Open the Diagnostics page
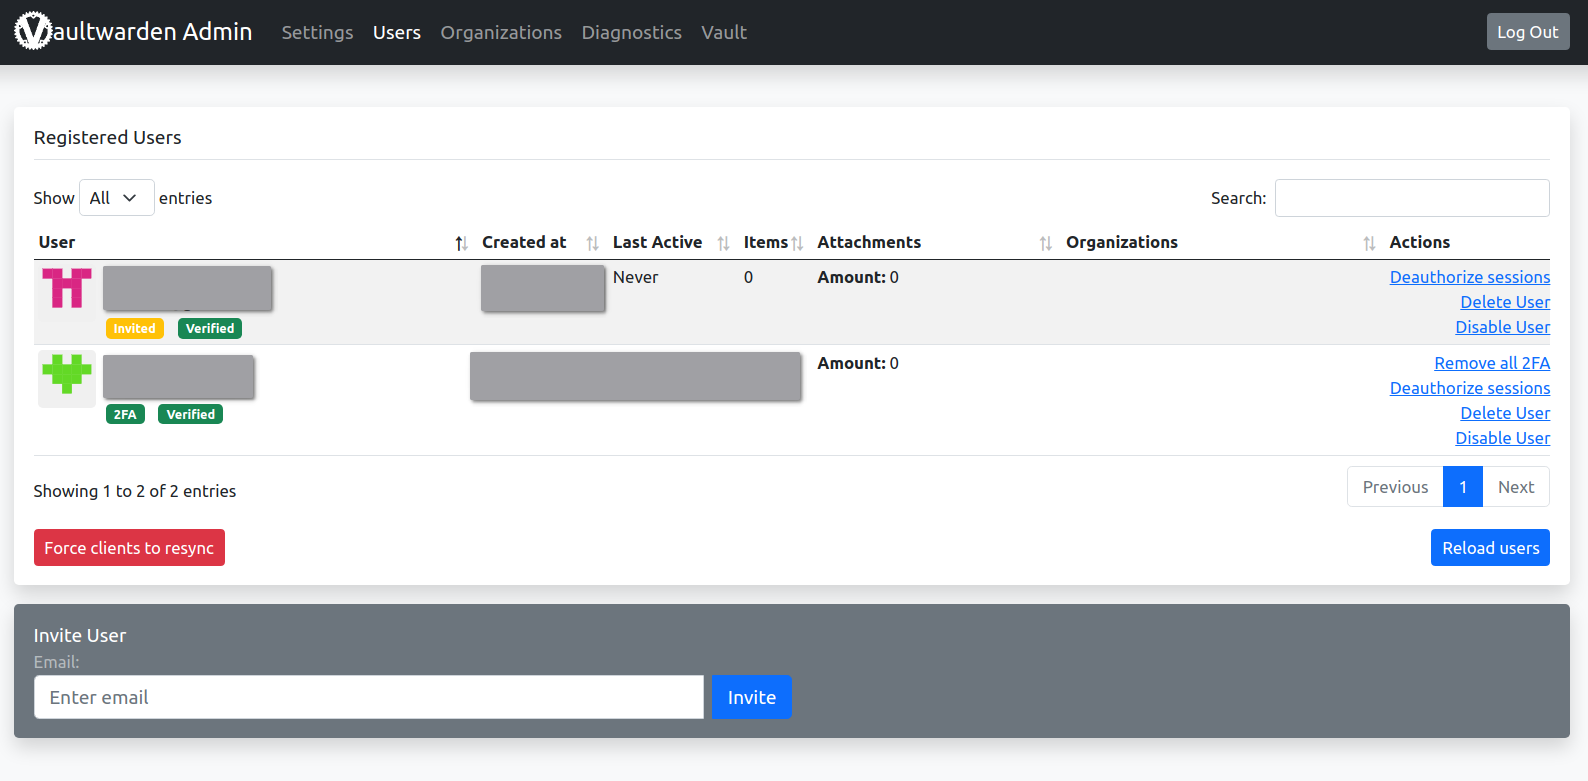Viewport: 1588px width, 781px height. pos(631,33)
